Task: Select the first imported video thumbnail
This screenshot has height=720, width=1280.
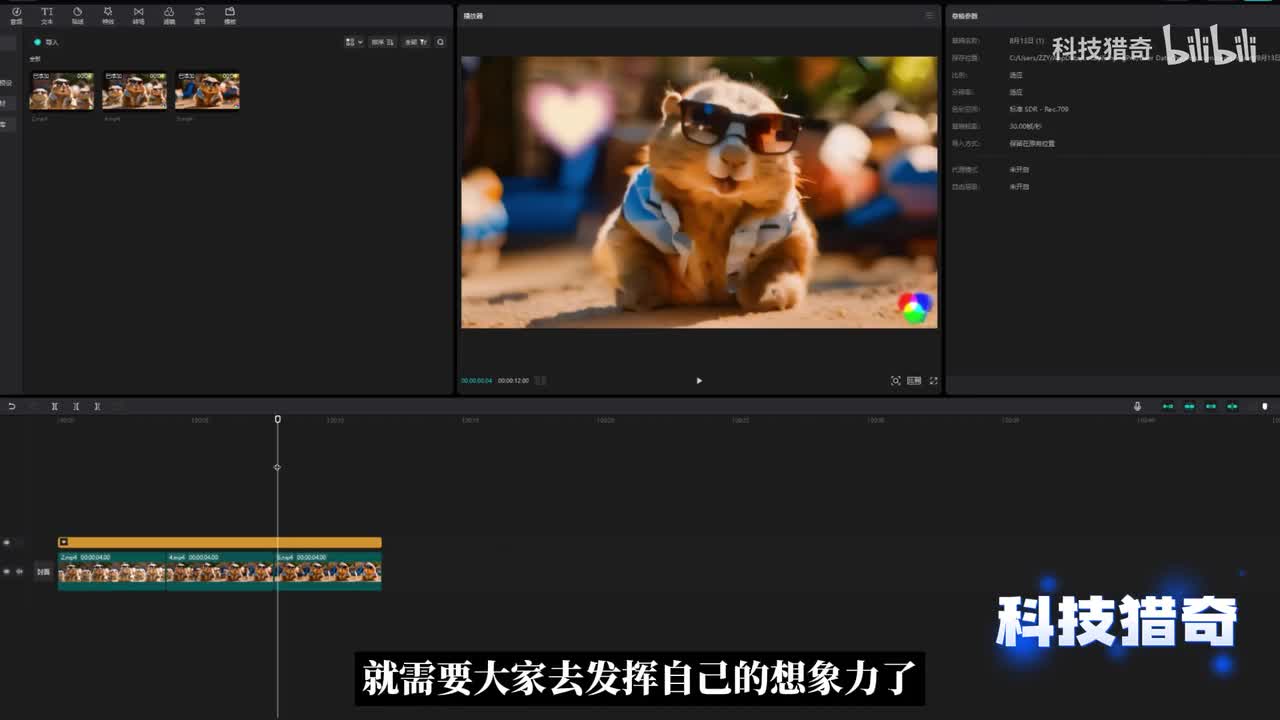Action: 62,91
